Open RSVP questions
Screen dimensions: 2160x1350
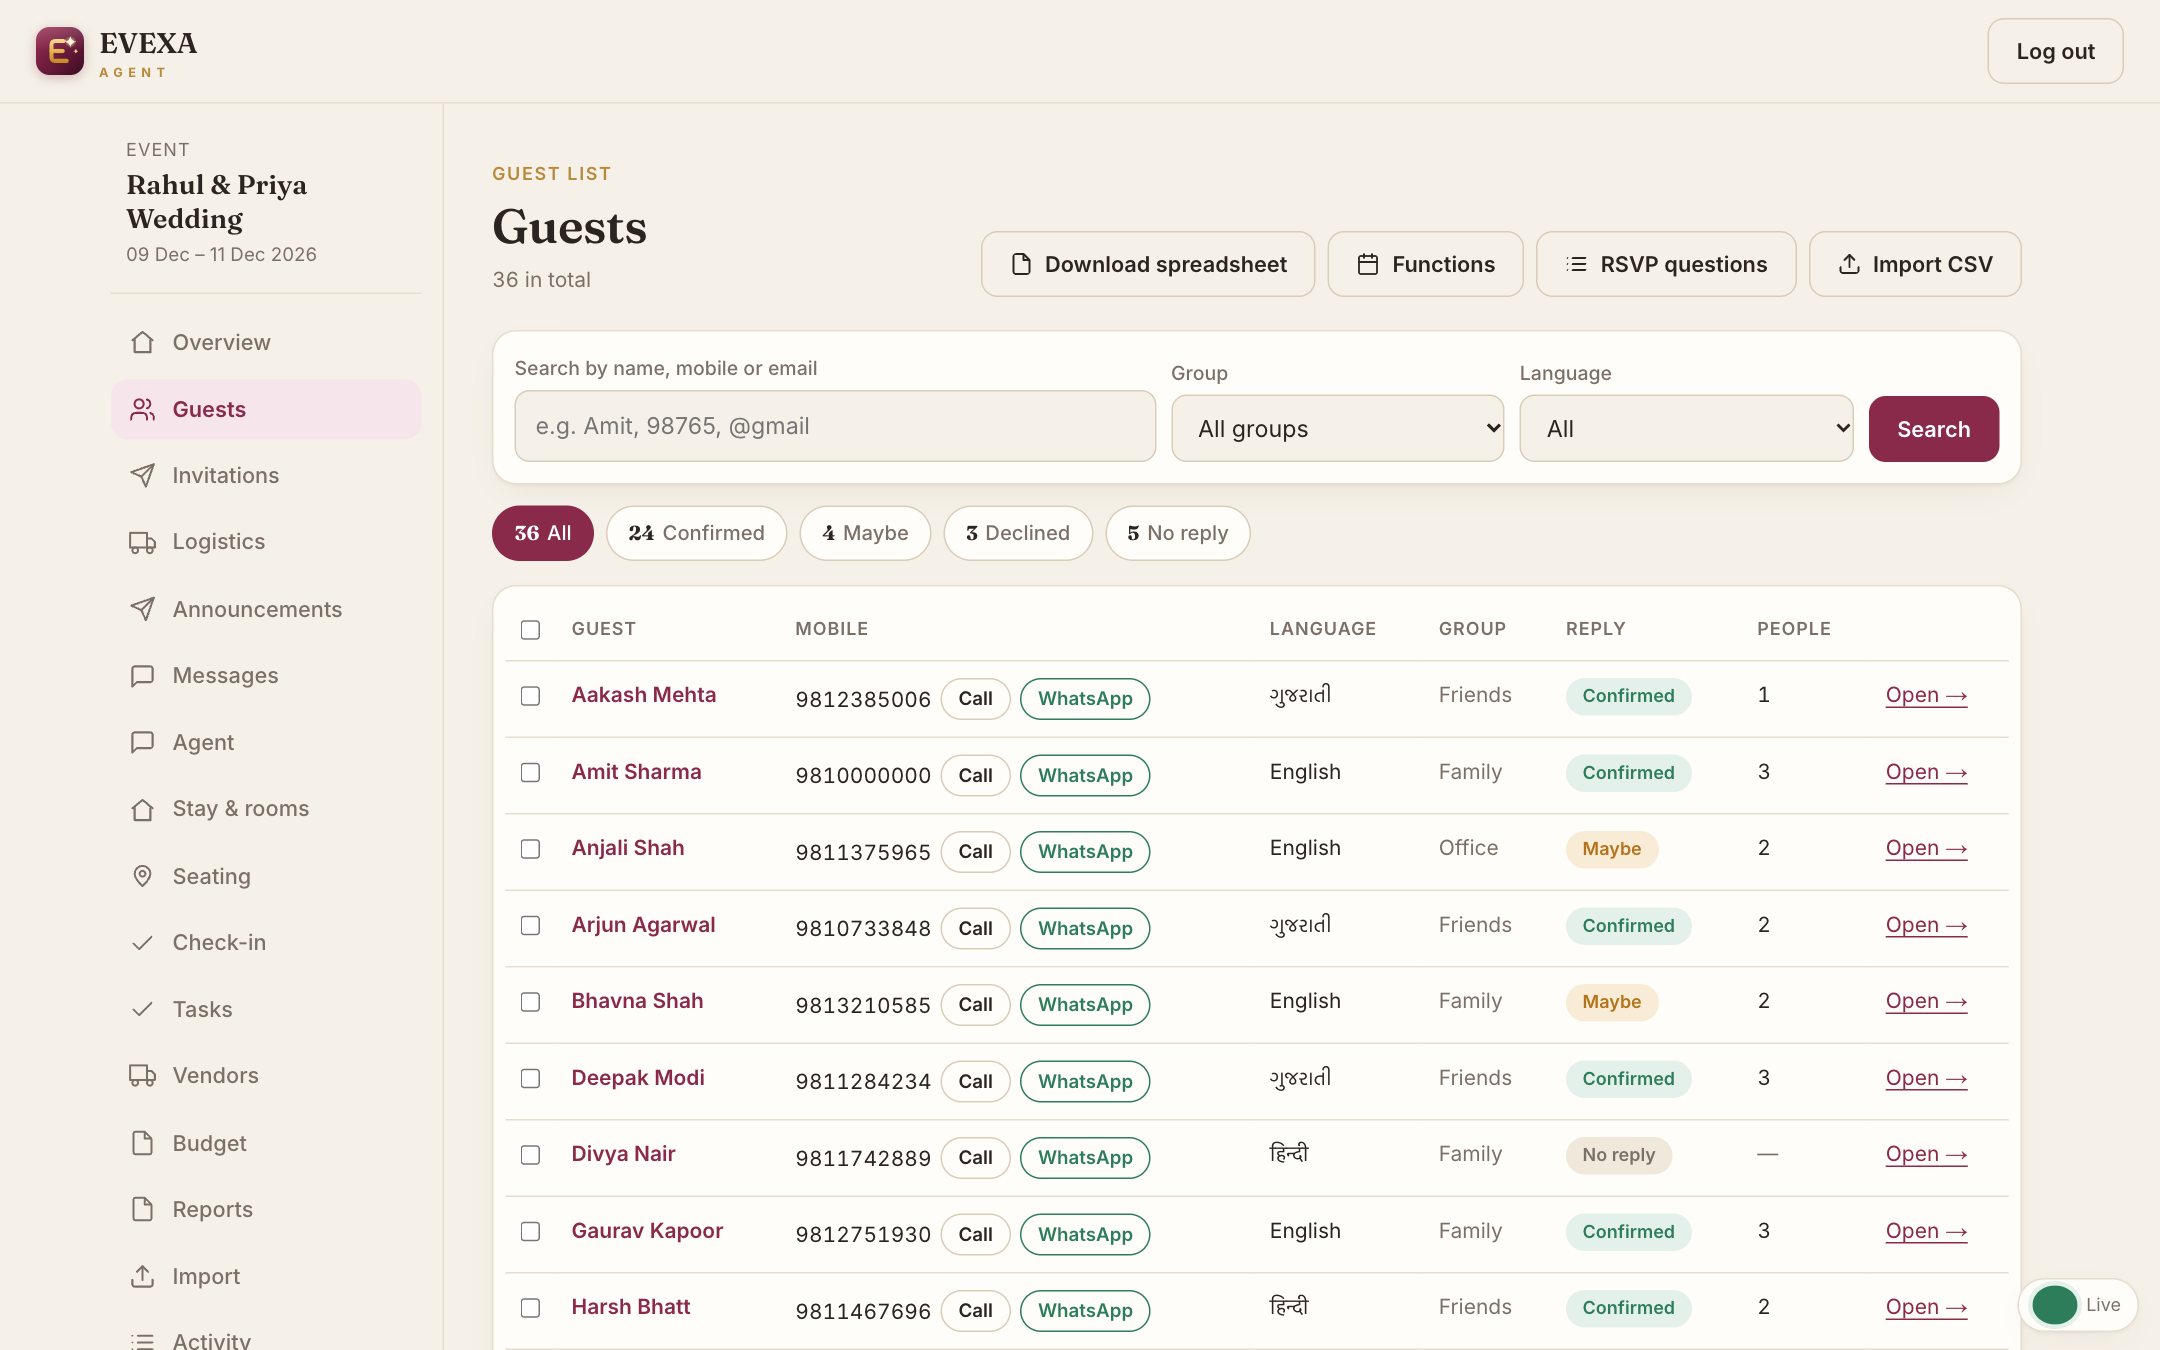point(1666,264)
